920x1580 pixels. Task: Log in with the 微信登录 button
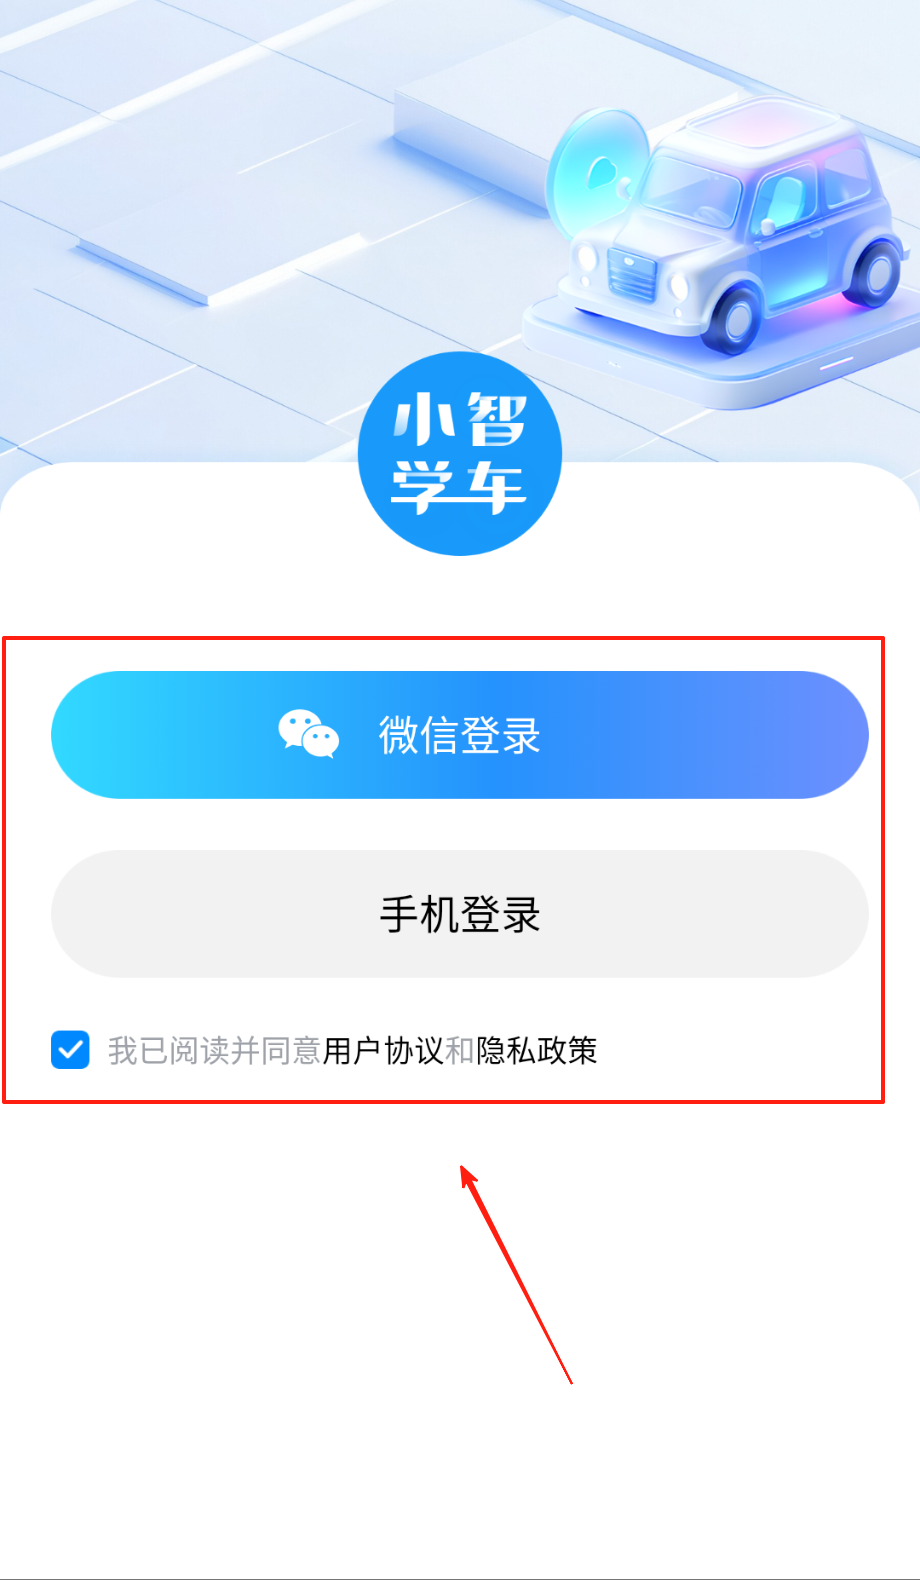[x=460, y=735]
